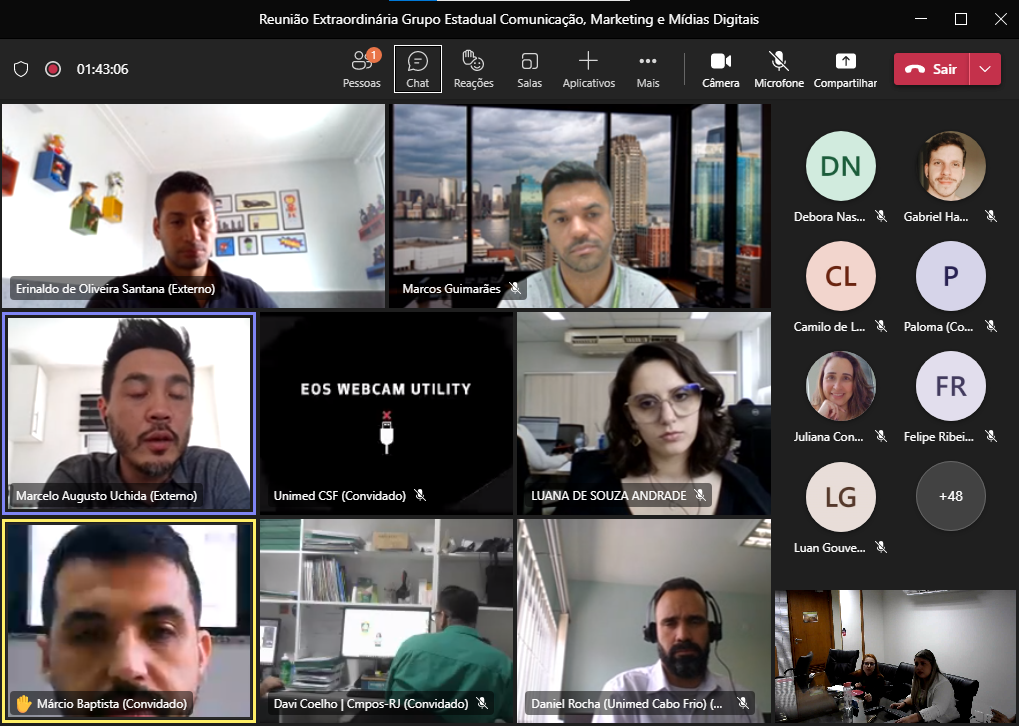This screenshot has width=1019, height=726.
Task: Unmute the Microfone
Action: coord(778,69)
